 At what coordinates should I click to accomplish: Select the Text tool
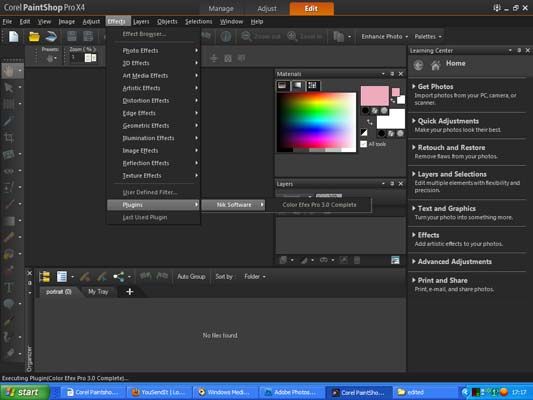pyautogui.click(x=9, y=288)
